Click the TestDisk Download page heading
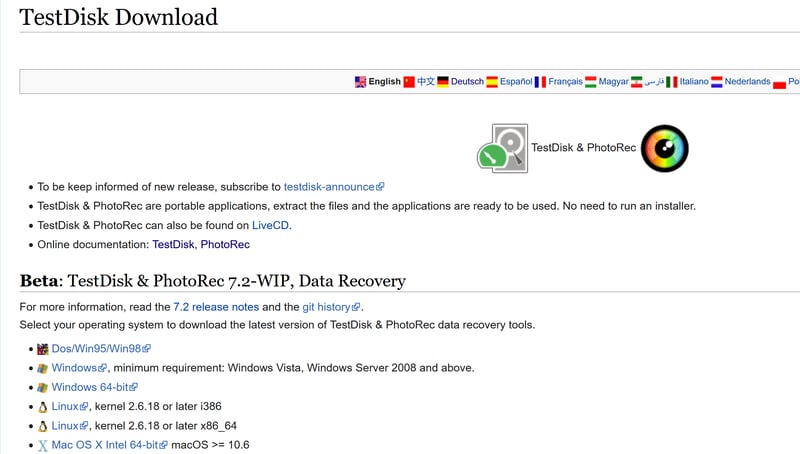Image resolution: width=800 pixels, height=454 pixels. pyautogui.click(x=118, y=17)
